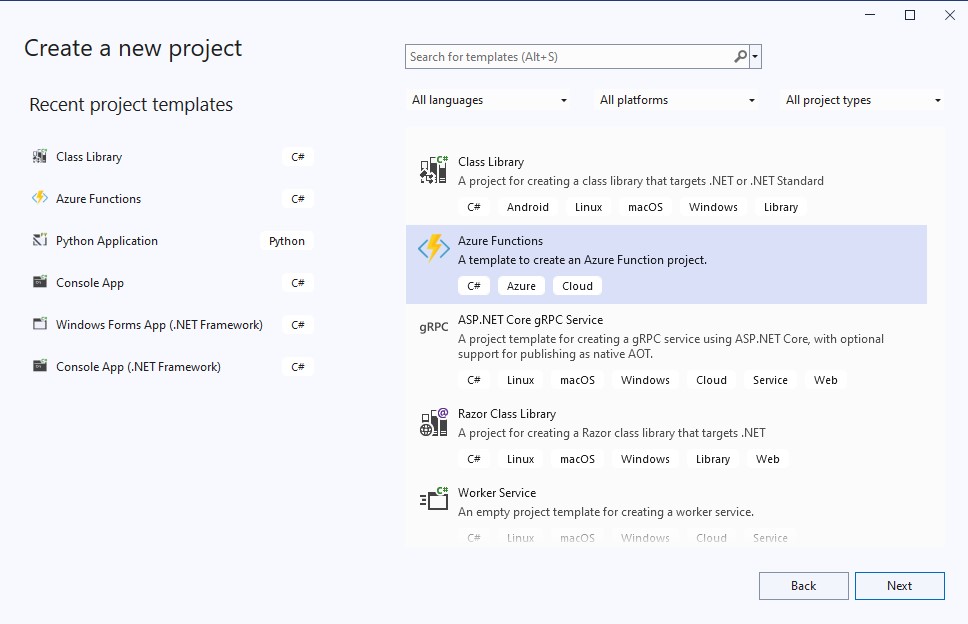
Task: Open the All project types filter dropdown
Action: 862,100
